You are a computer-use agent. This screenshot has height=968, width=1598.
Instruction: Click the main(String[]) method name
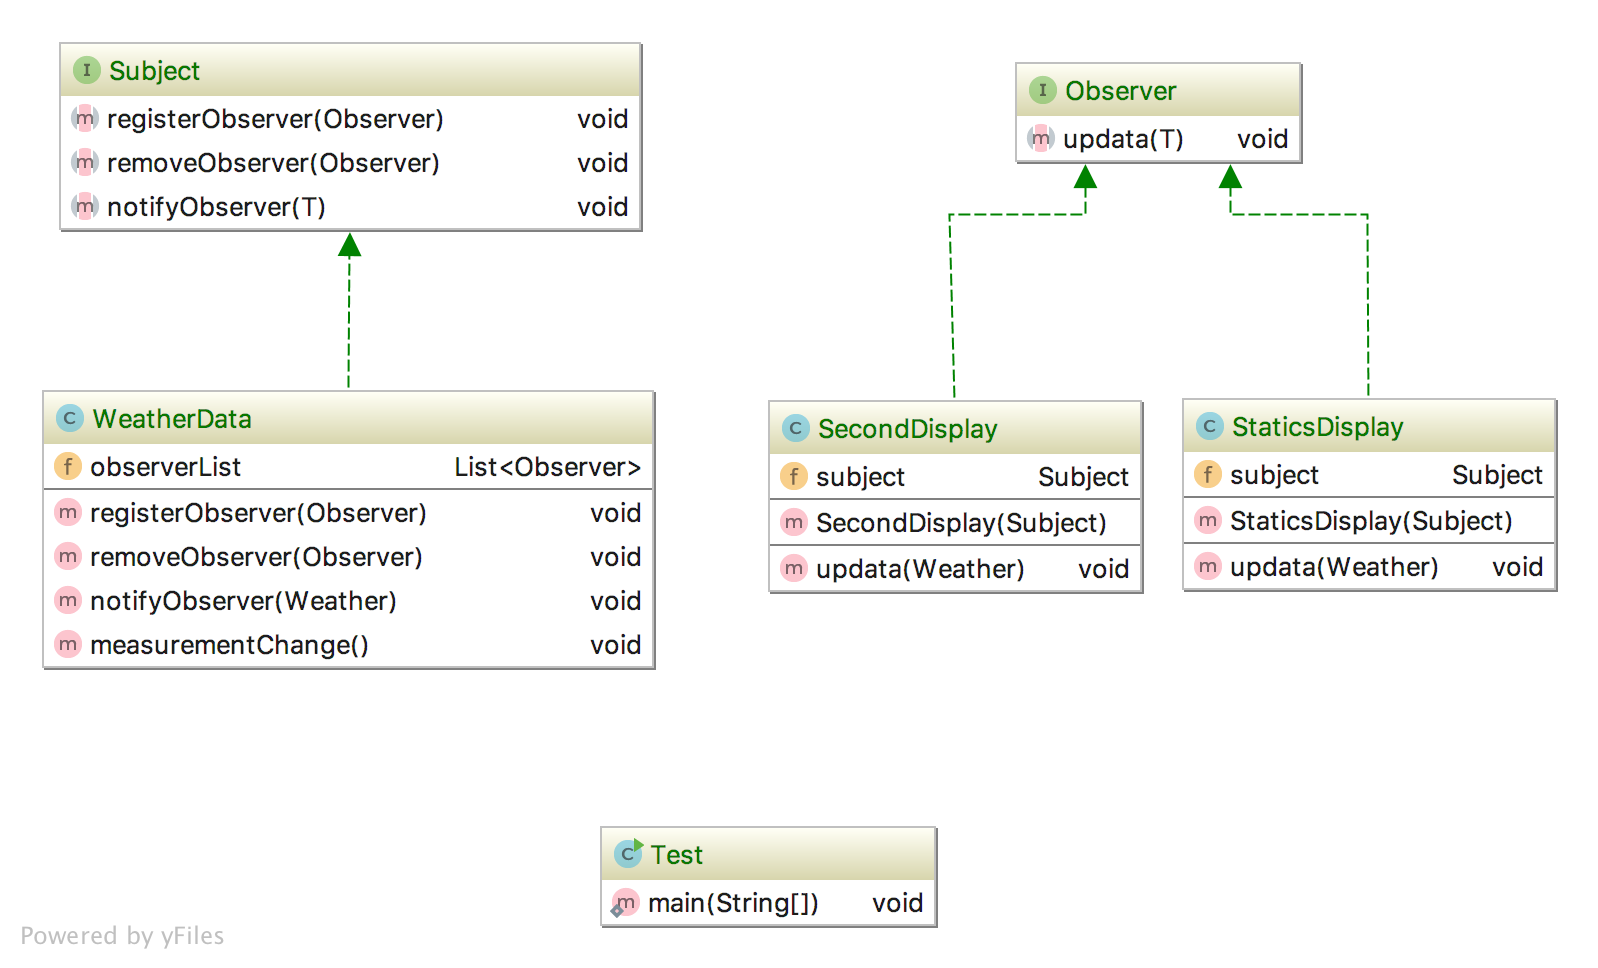click(x=733, y=903)
